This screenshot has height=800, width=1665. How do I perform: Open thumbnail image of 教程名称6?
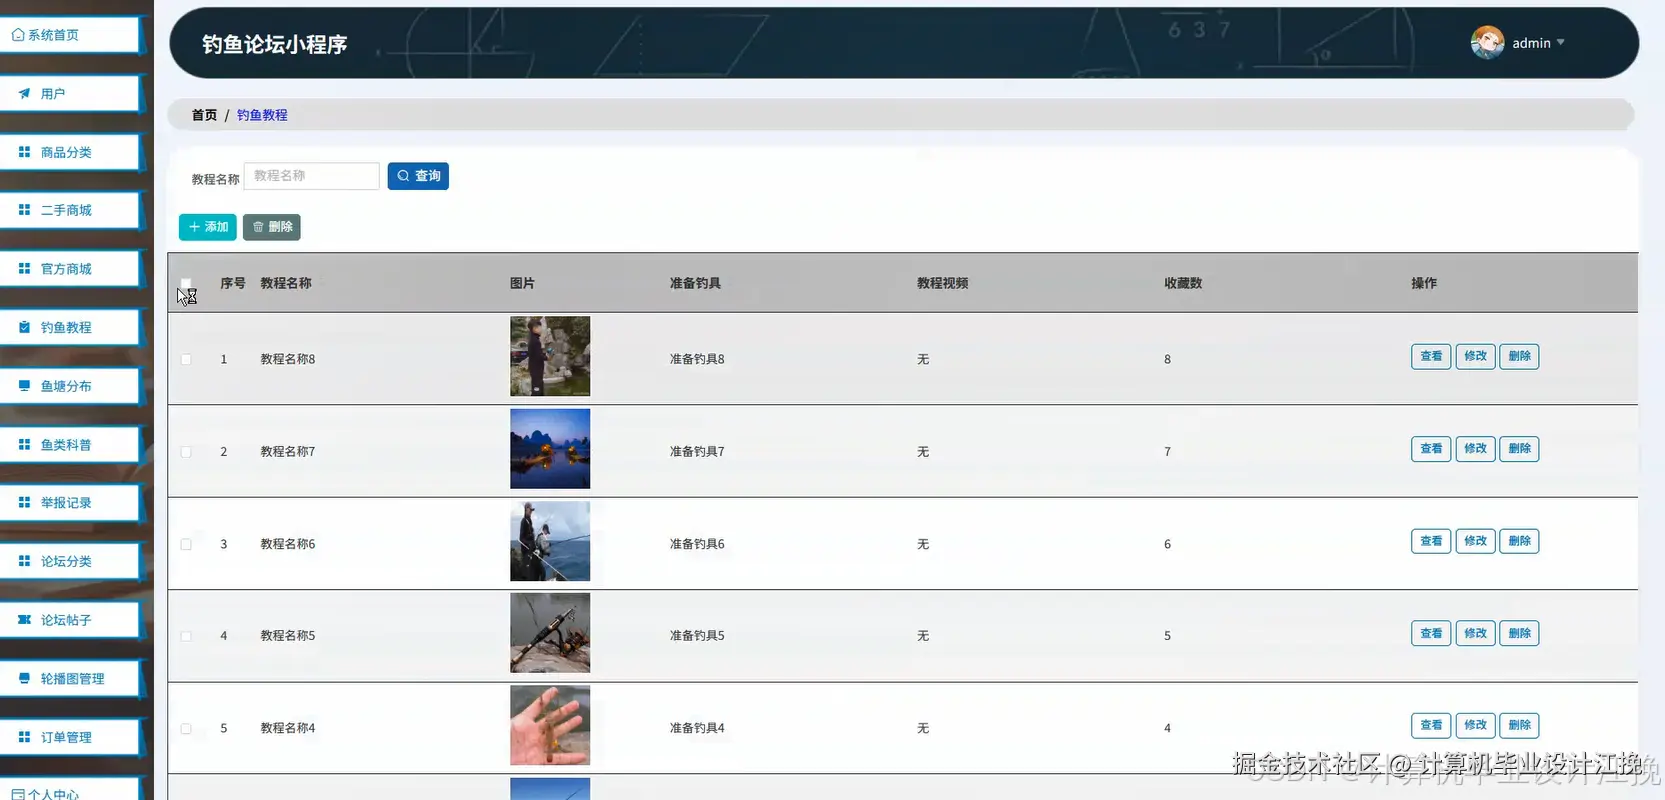pos(550,541)
